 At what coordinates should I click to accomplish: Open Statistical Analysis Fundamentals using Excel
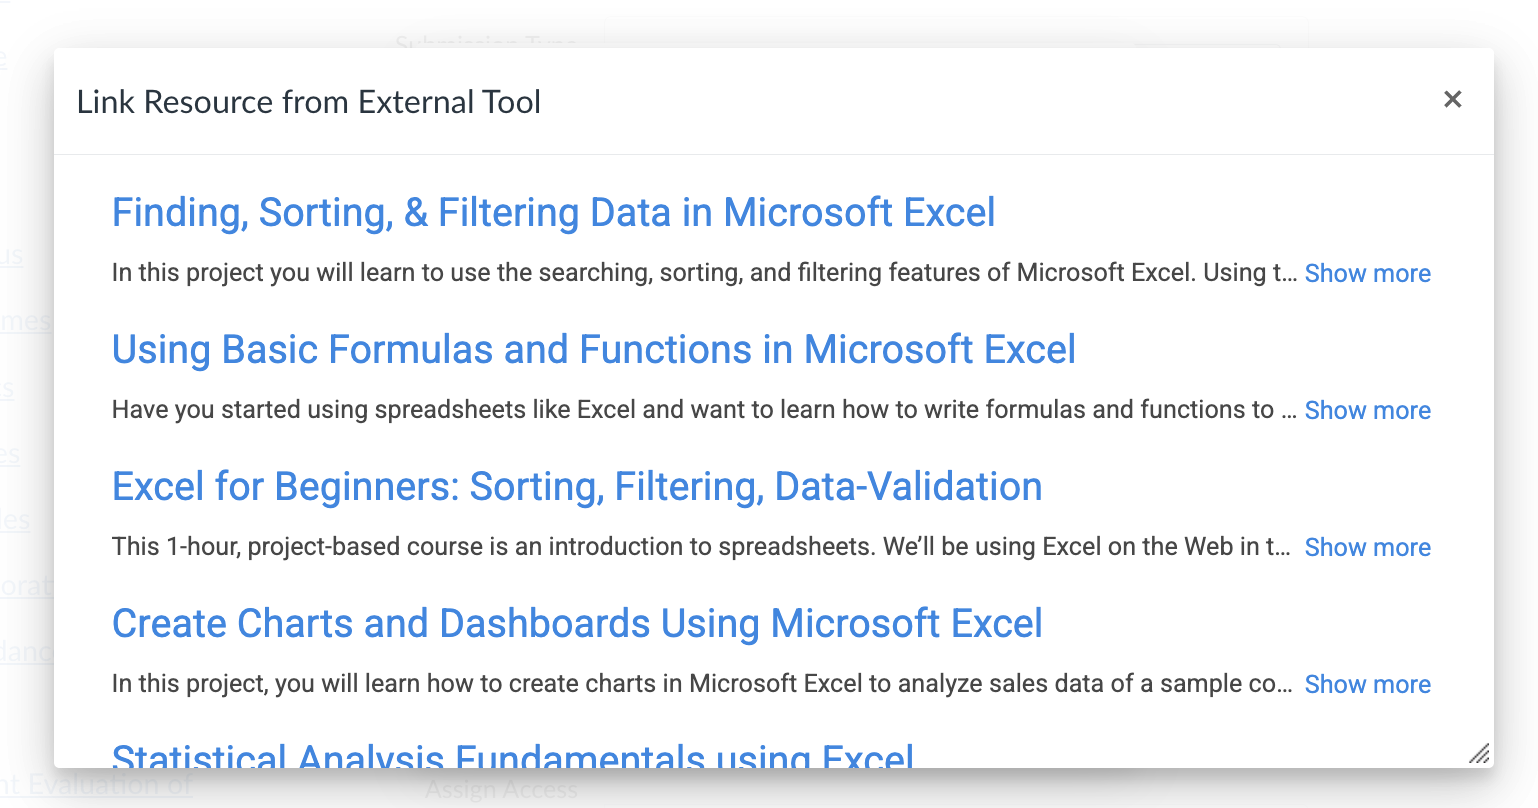(x=512, y=755)
